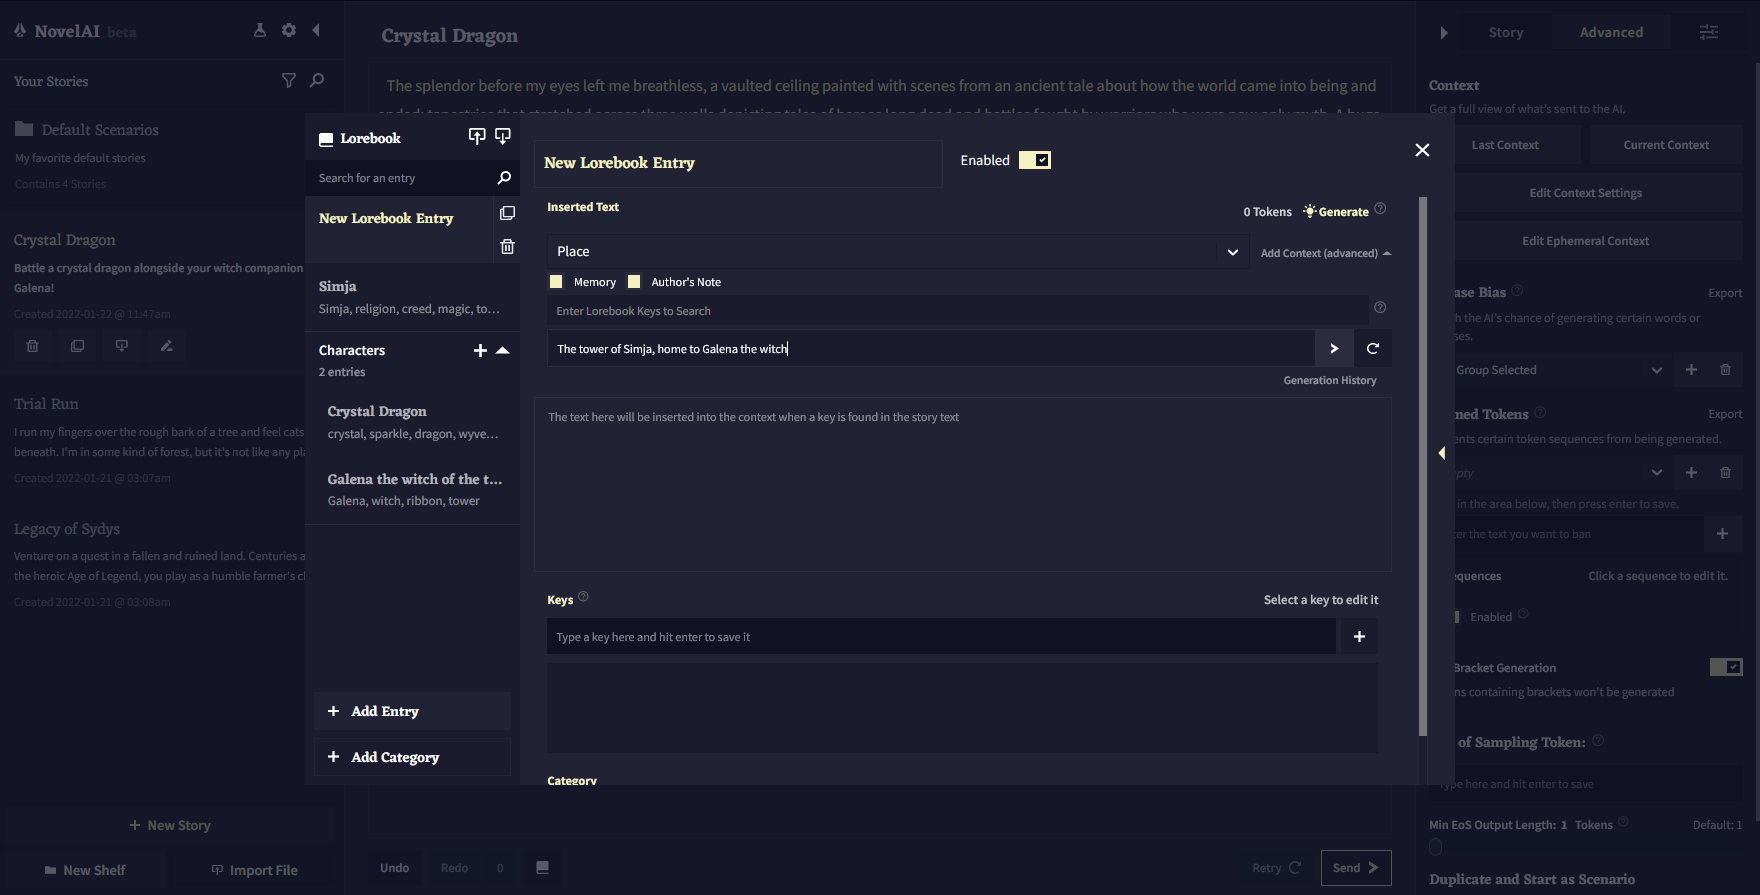Click the Add Entry button

pyautogui.click(x=412, y=711)
